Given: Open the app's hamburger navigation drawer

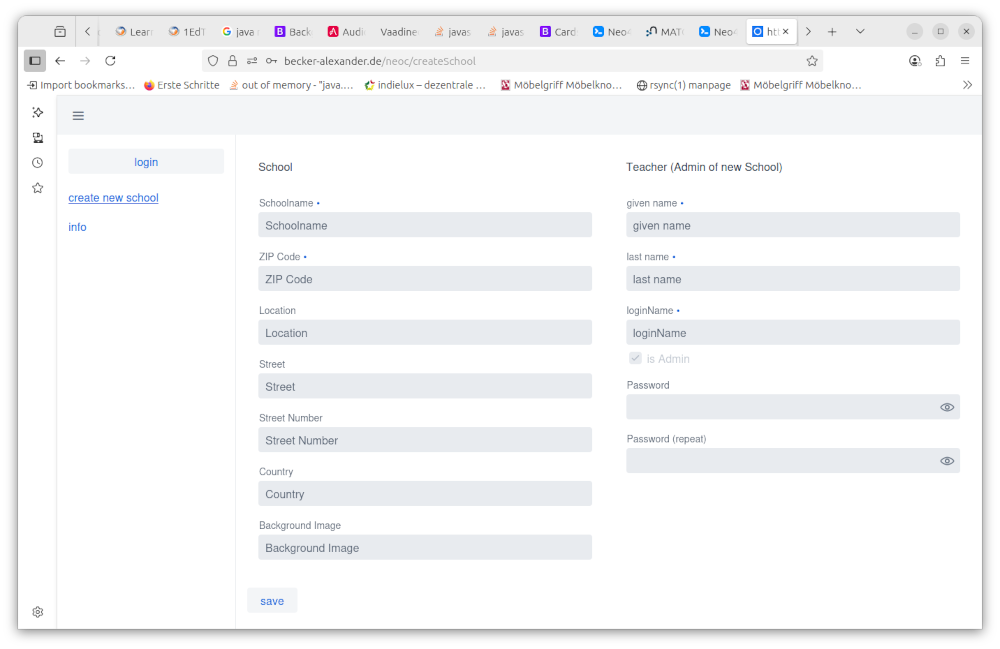Looking at the screenshot, I should click(78, 115).
